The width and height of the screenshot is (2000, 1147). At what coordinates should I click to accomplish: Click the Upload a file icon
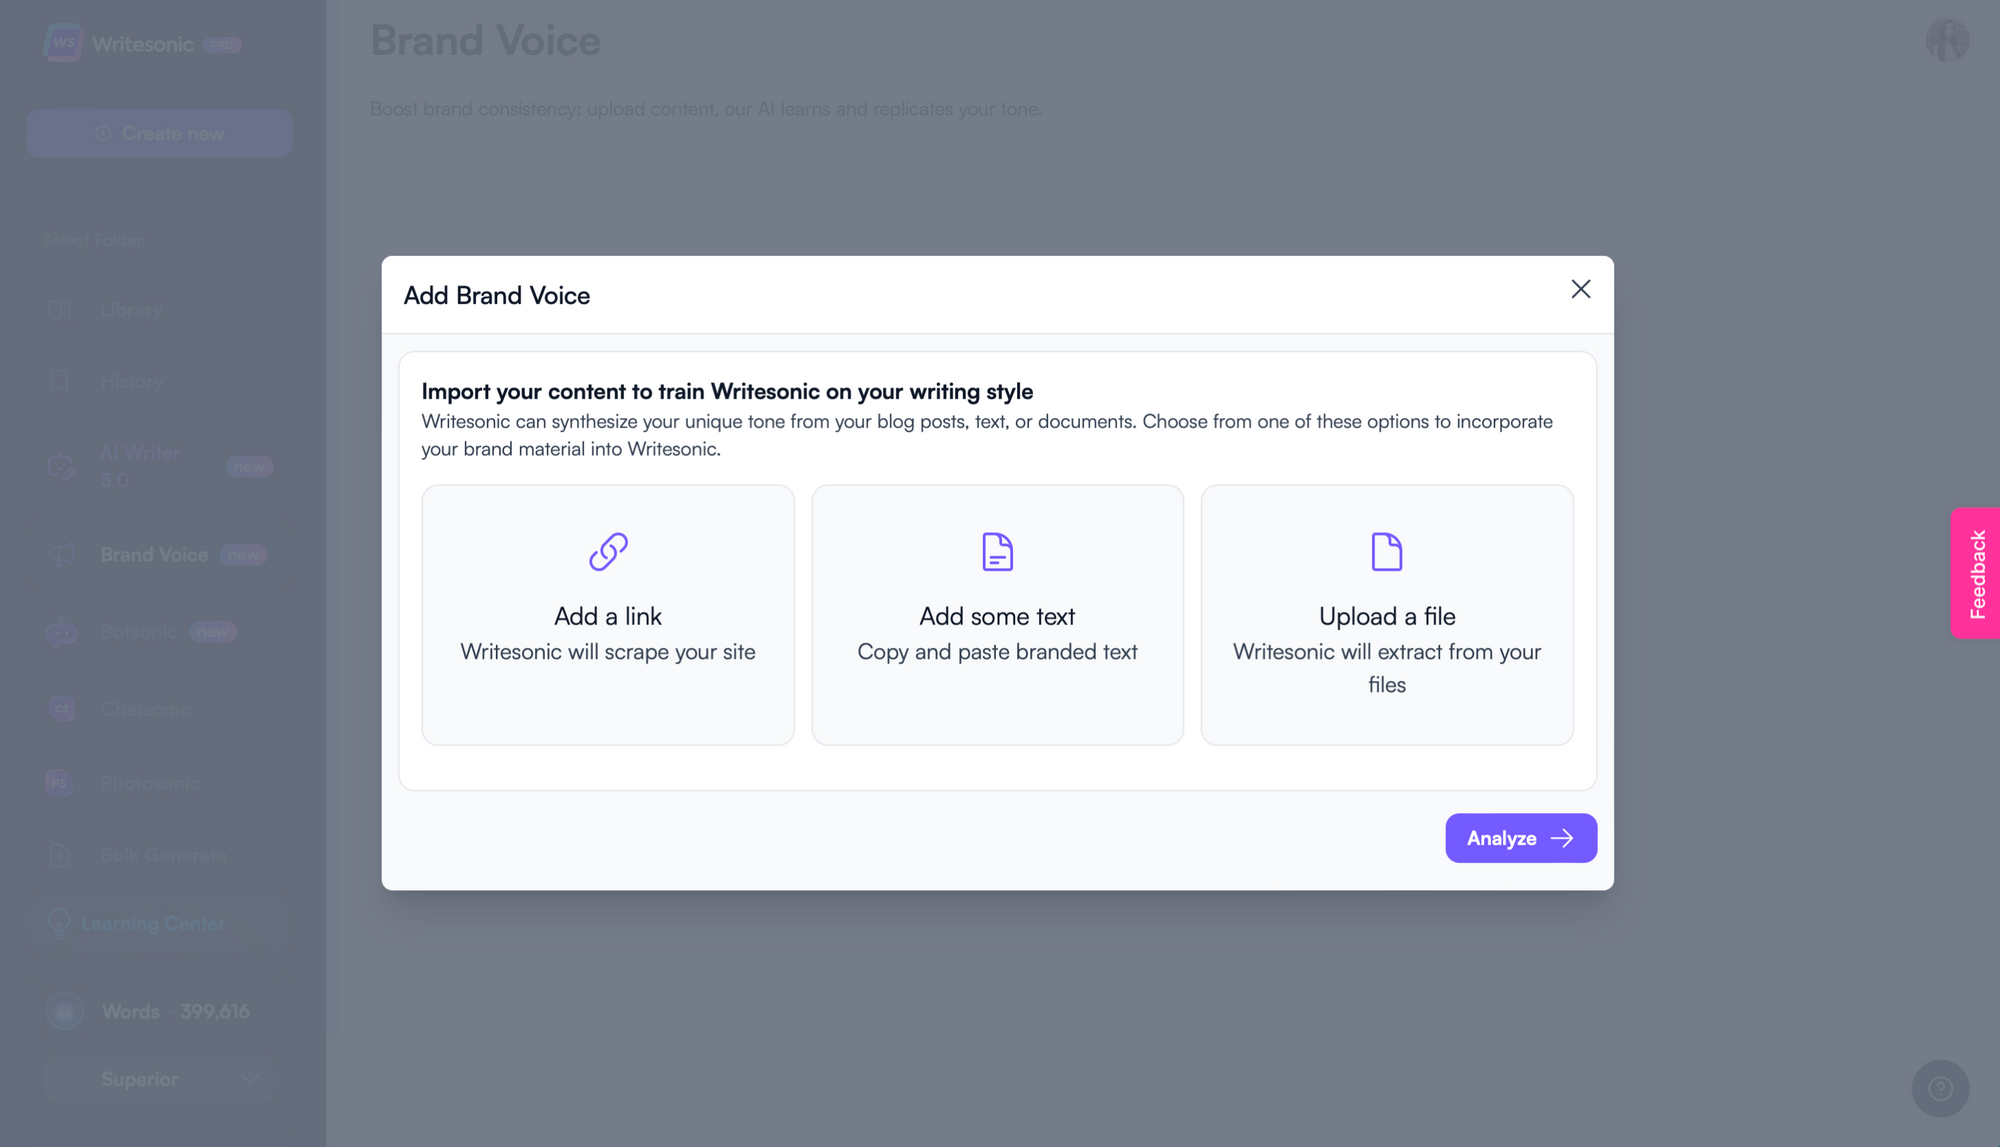point(1386,549)
